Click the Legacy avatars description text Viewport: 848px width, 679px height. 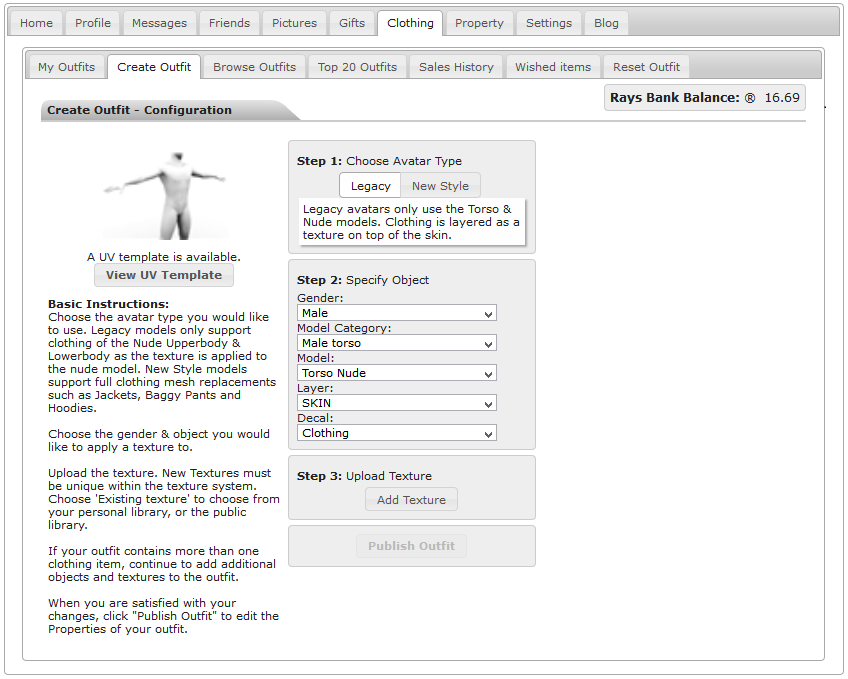click(x=411, y=222)
